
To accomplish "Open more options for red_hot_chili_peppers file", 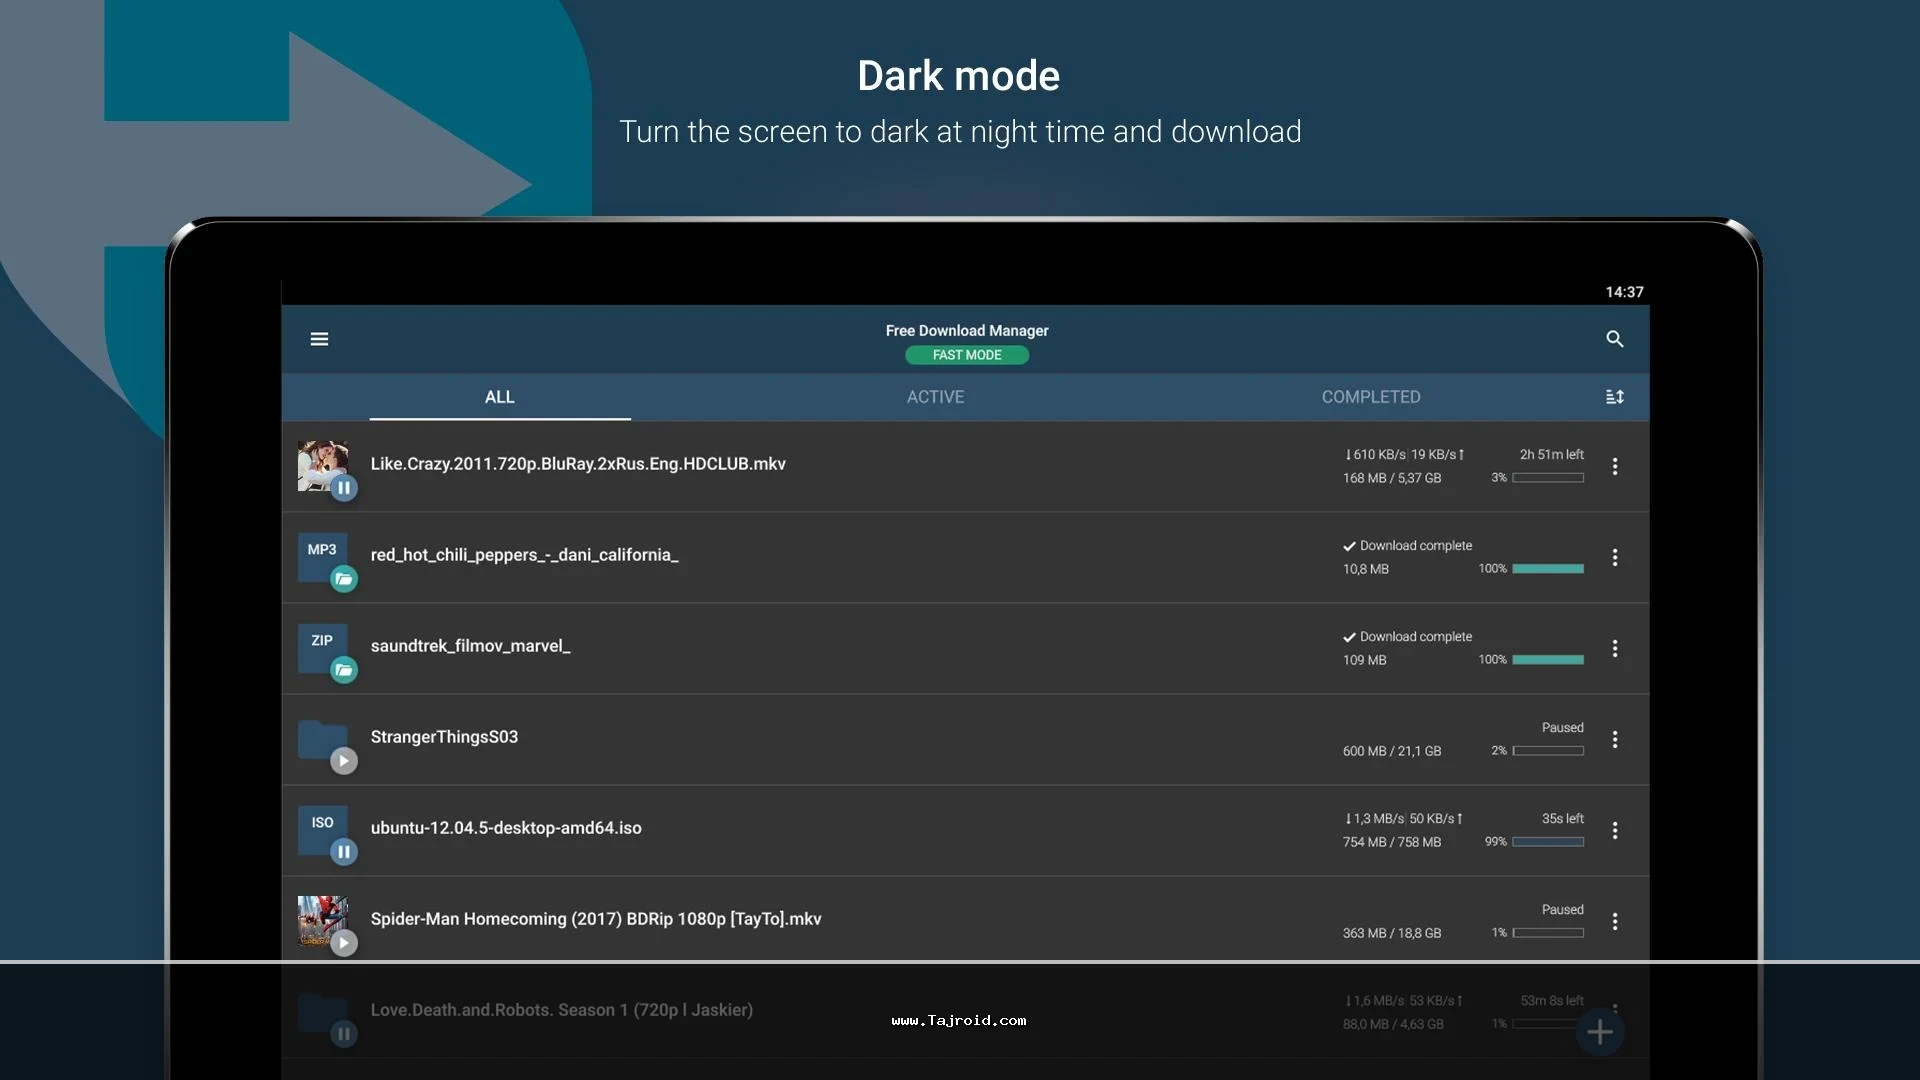I will click(x=1614, y=557).
